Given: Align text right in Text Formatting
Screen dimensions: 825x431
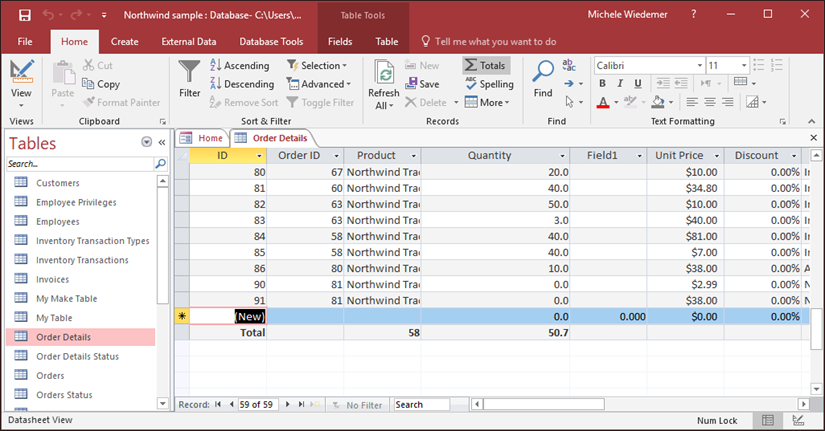Looking at the screenshot, I should [728, 102].
